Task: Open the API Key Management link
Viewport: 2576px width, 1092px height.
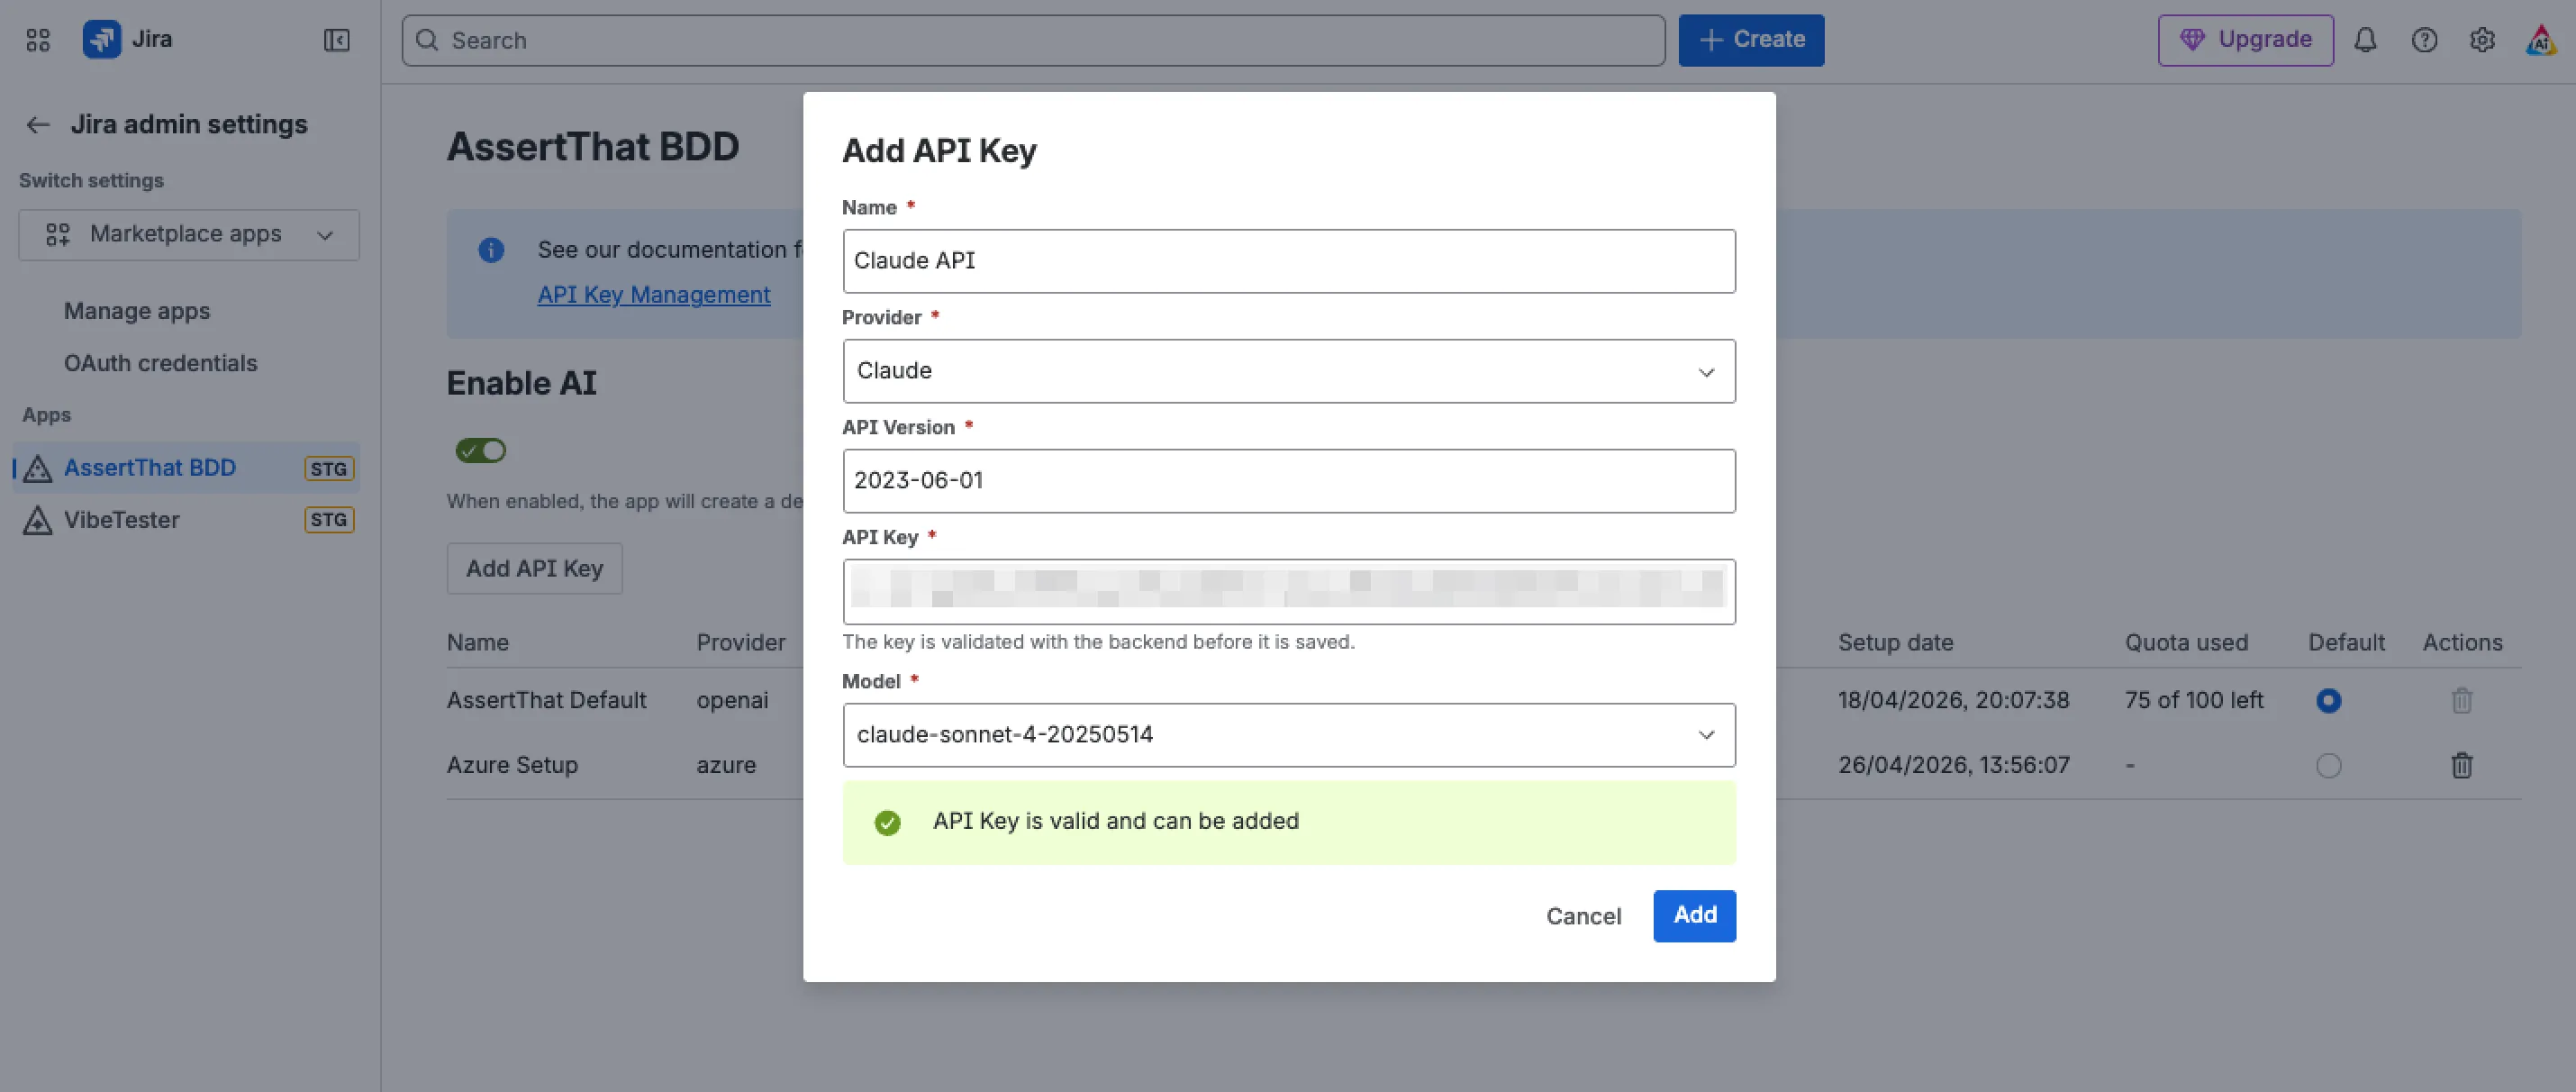Action: (654, 295)
